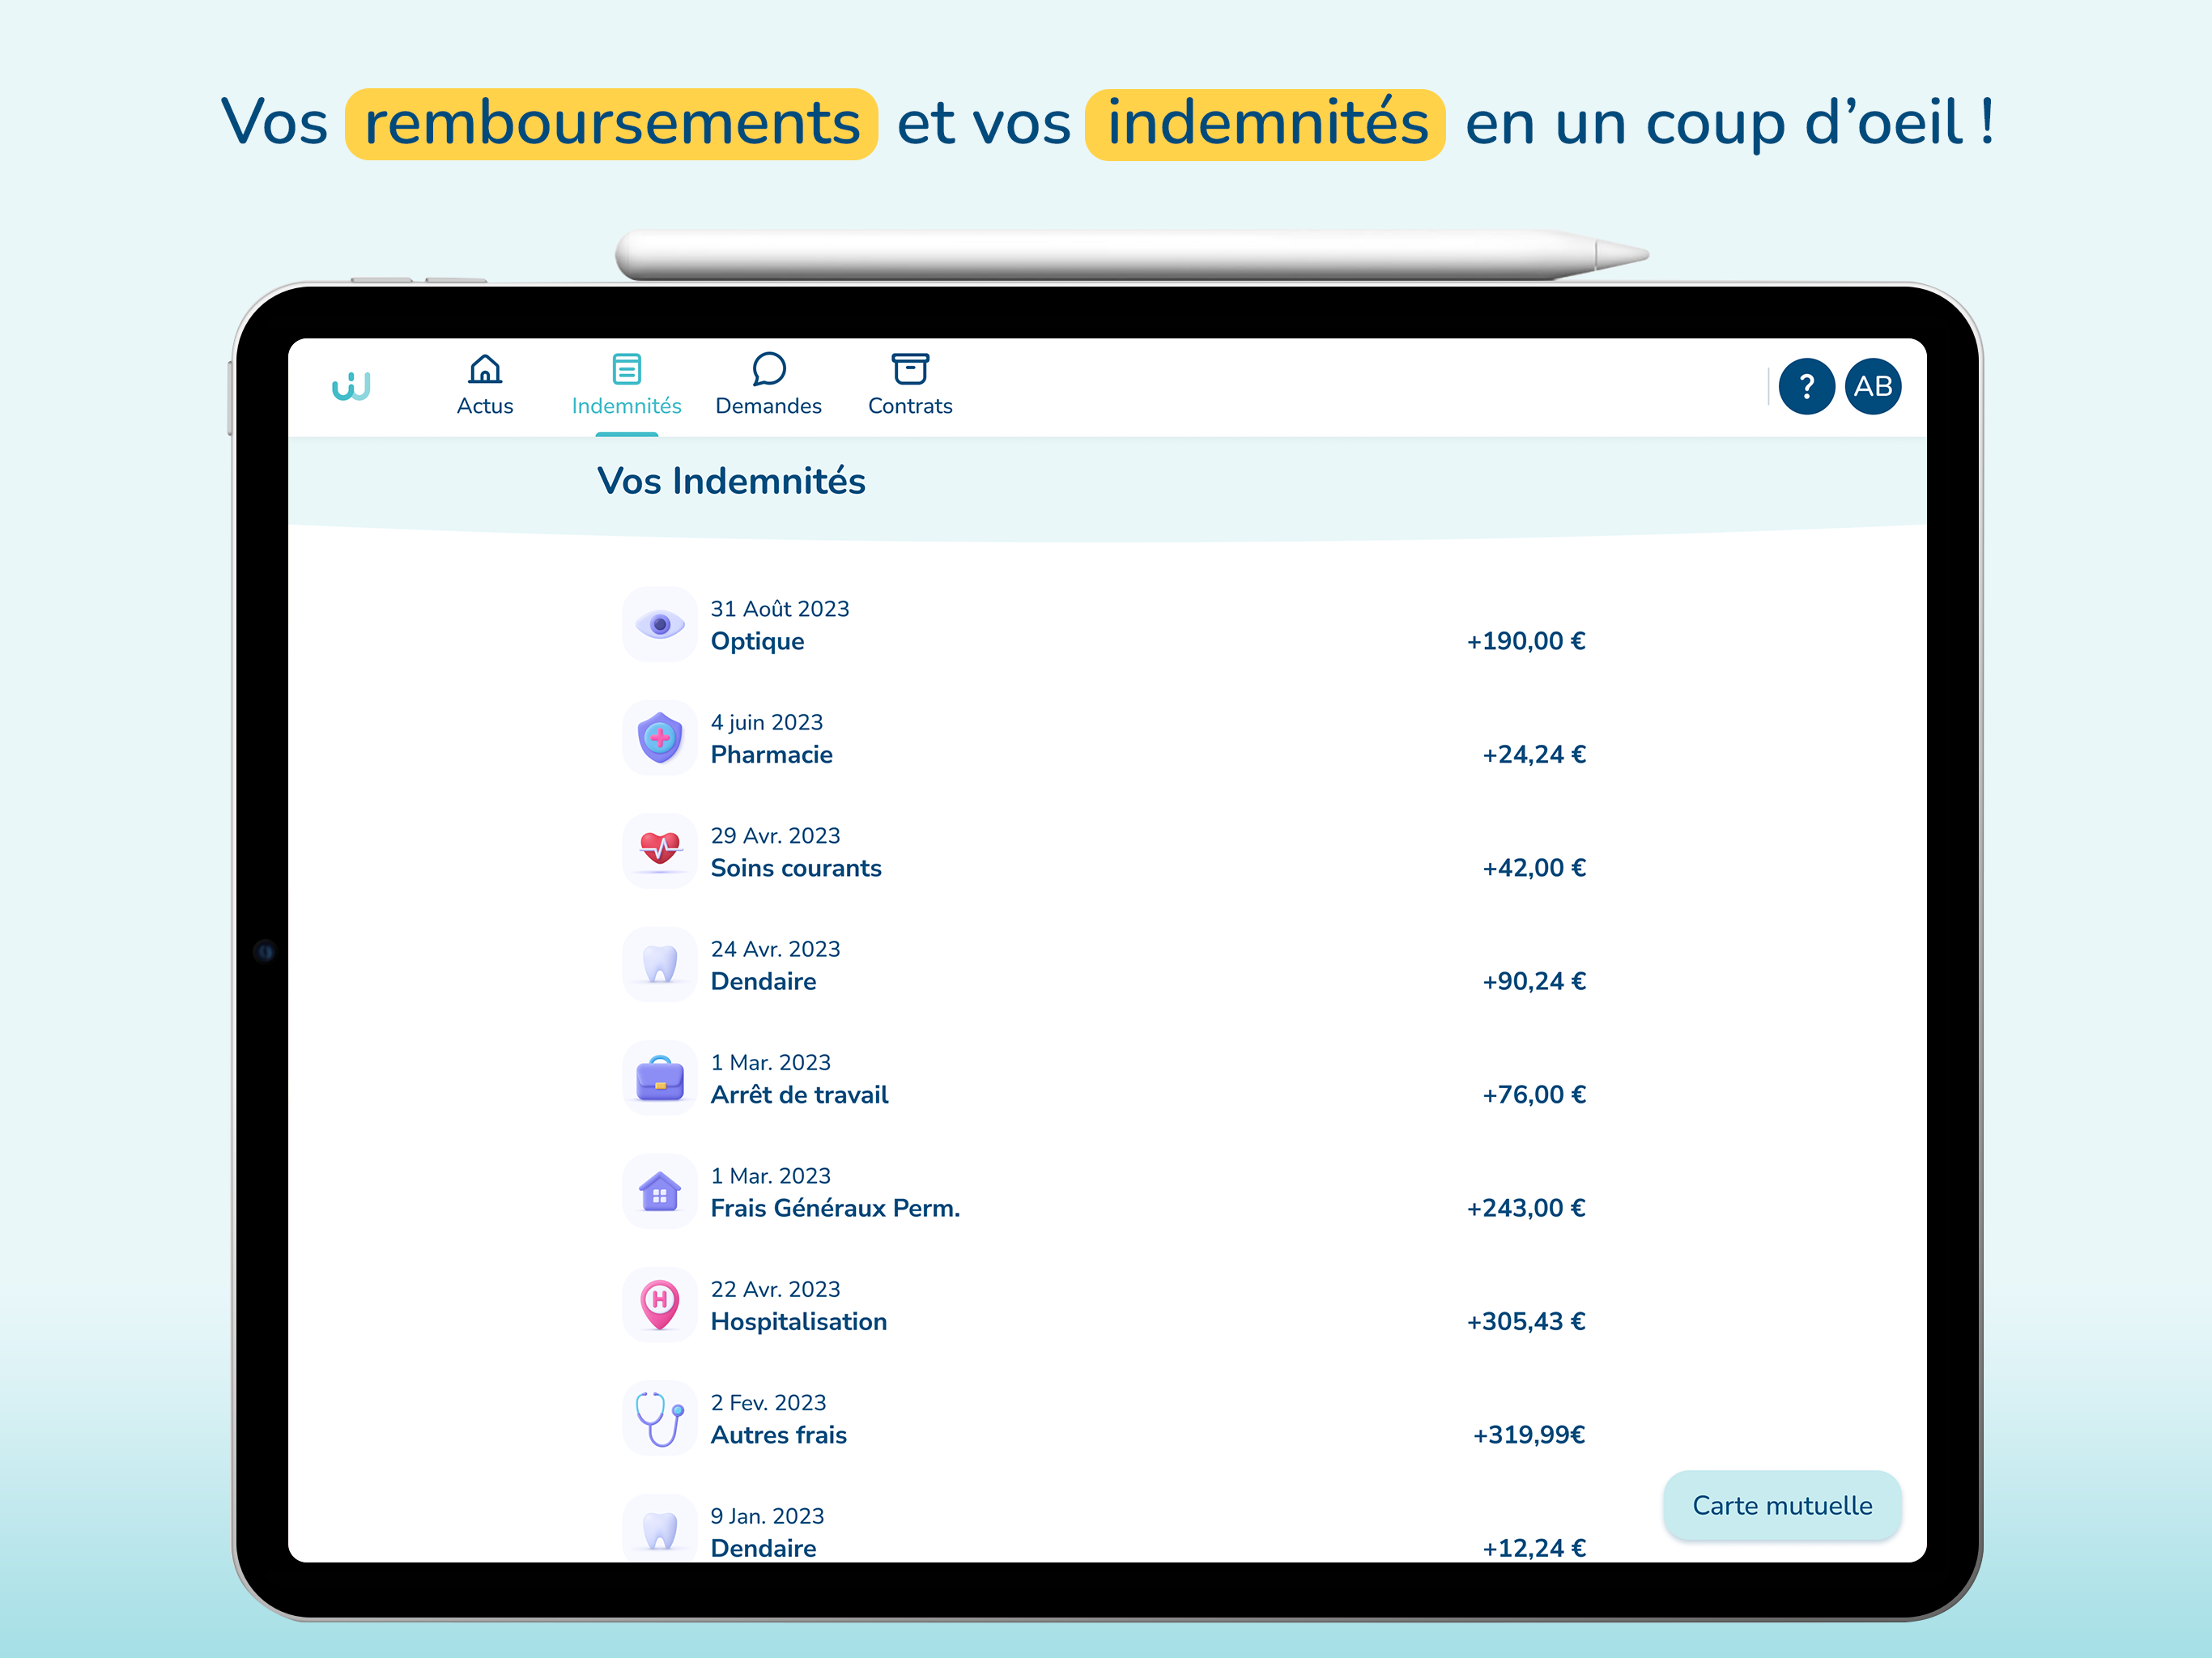
Task: Switch to the Actus tab
Action: [485, 406]
